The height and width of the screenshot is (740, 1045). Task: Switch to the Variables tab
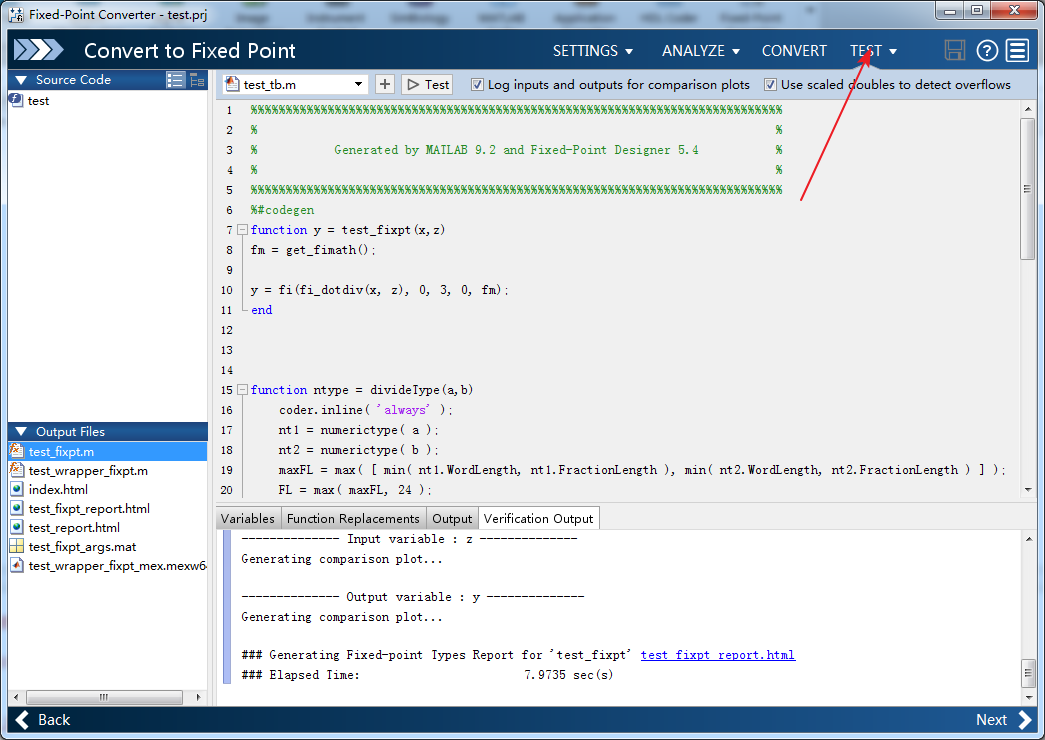248,519
